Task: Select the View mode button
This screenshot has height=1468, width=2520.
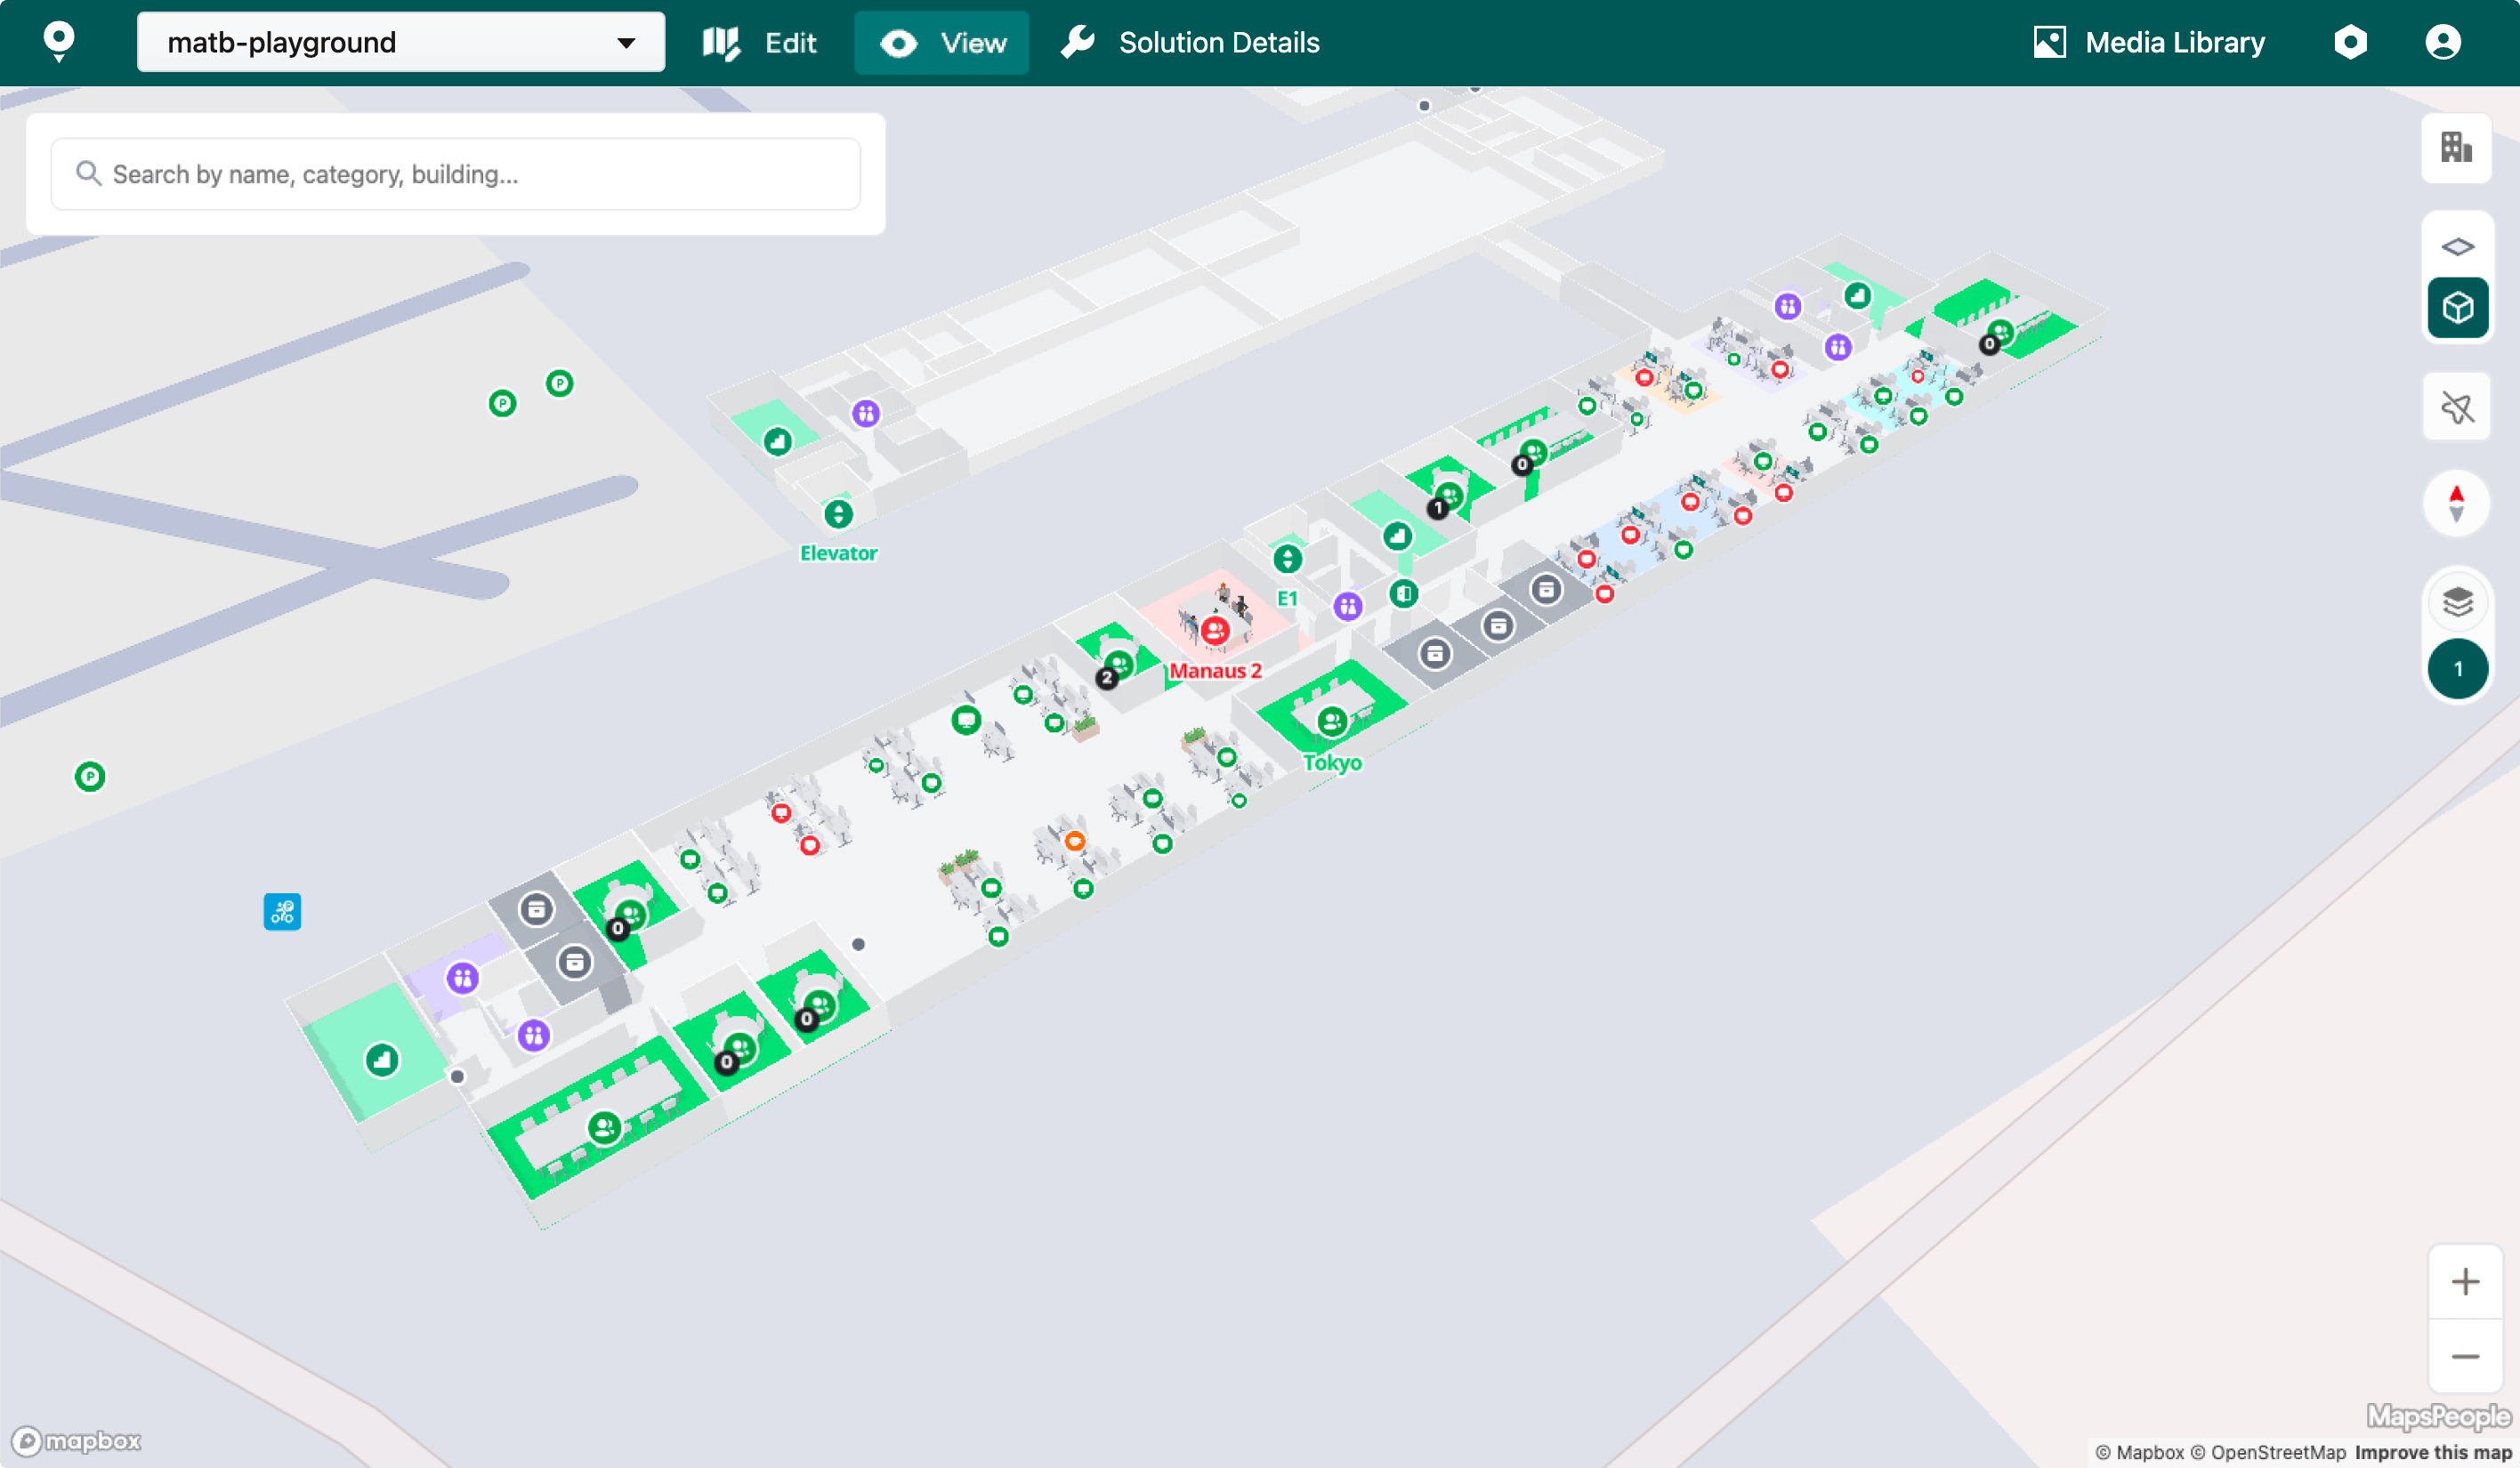Action: (x=941, y=42)
